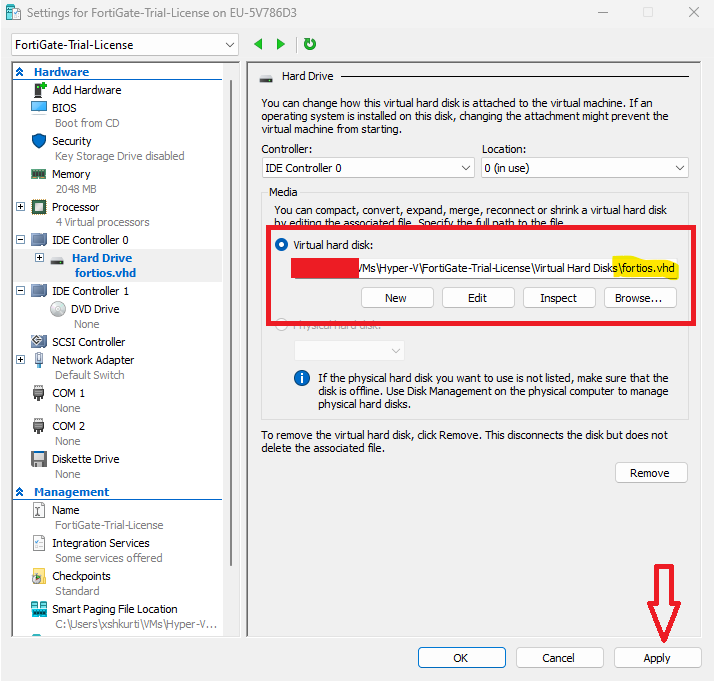Click the Cancel button
The image size is (715, 681).
[559, 658]
